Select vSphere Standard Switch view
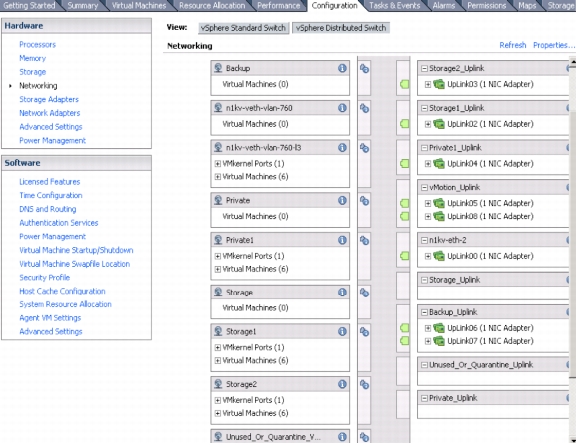Screen dimensions: 578x445 tap(243, 28)
